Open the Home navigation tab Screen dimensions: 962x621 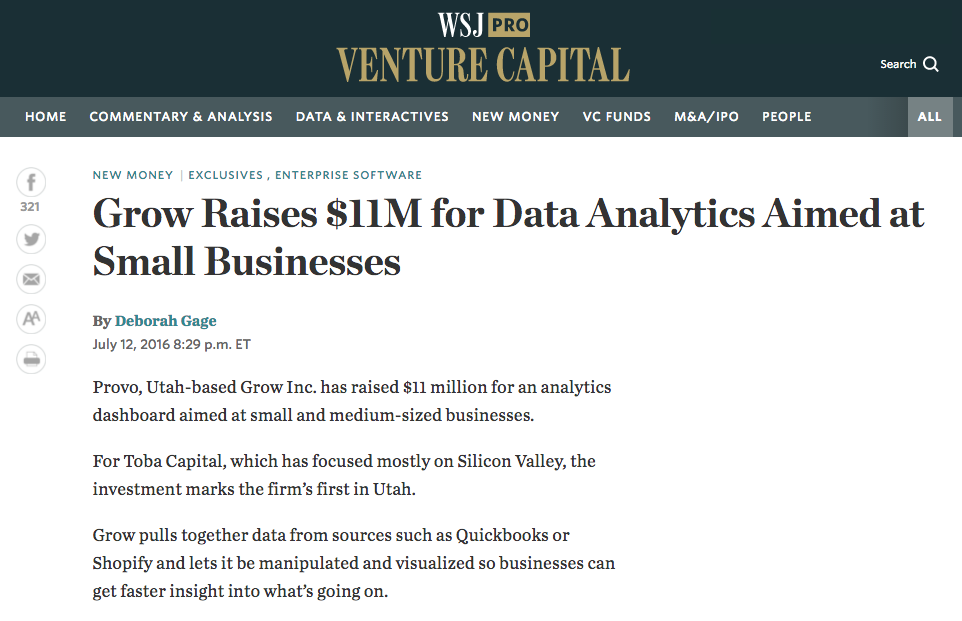(46, 117)
